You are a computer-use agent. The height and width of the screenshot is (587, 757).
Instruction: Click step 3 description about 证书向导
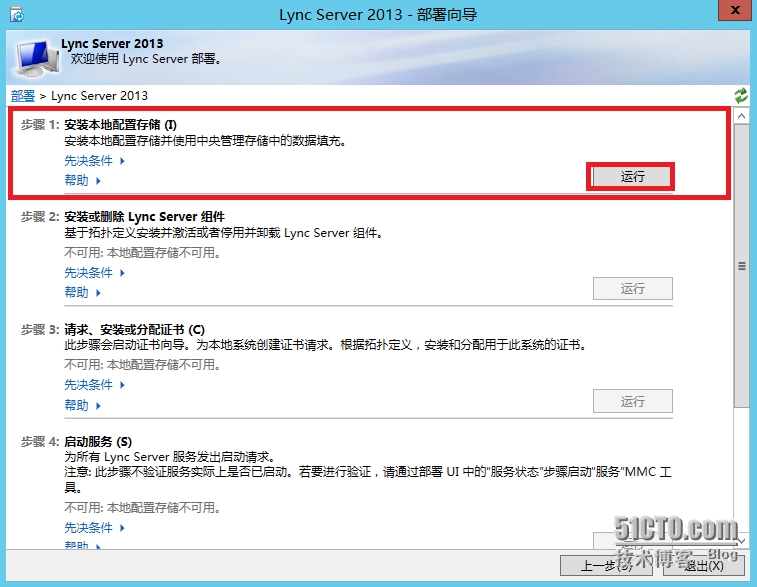pyautogui.click(x=326, y=345)
